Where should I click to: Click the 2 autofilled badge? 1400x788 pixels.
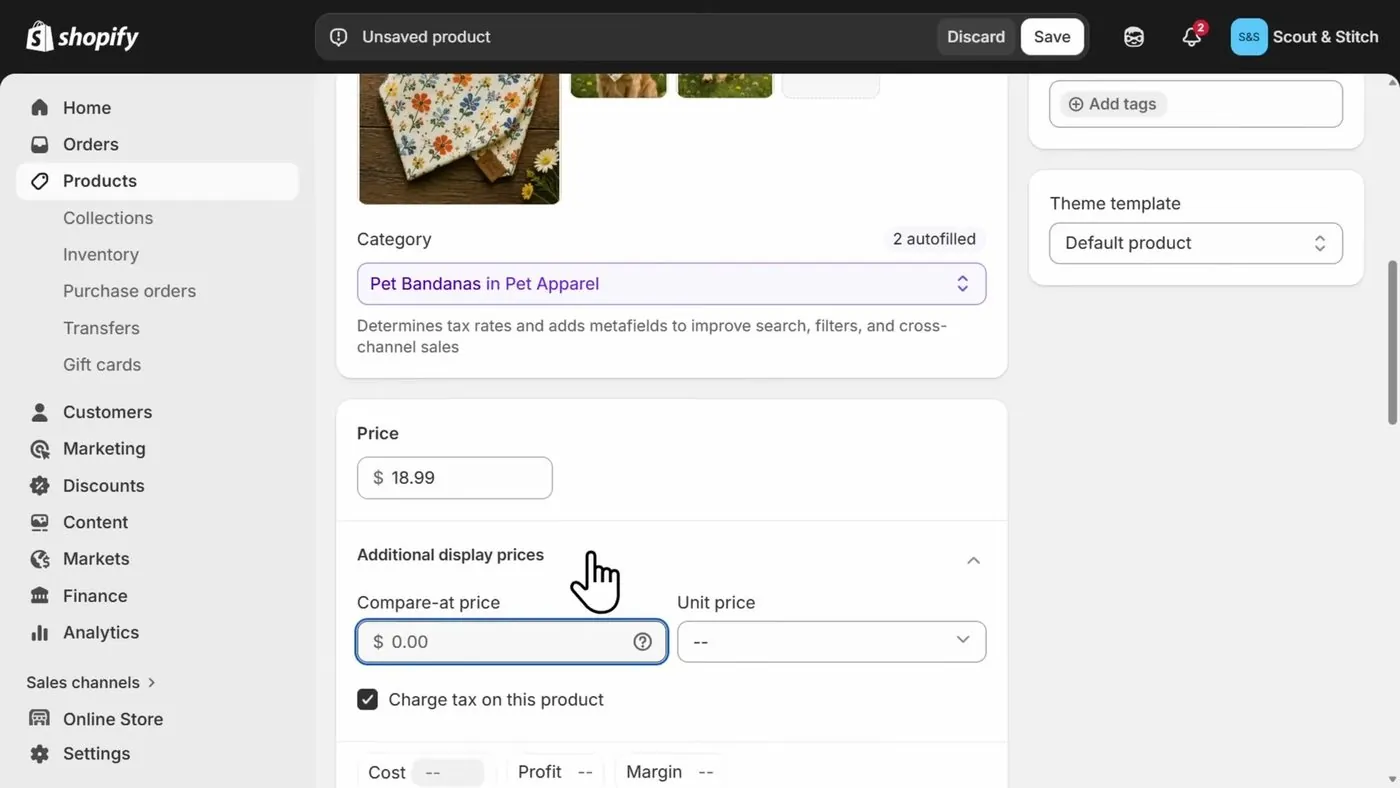click(x=934, y=239)
